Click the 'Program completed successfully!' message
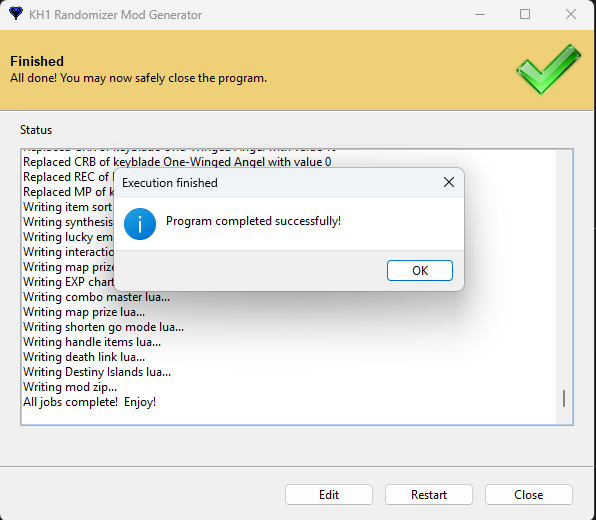Screen dimensions: 596x520 254,221
